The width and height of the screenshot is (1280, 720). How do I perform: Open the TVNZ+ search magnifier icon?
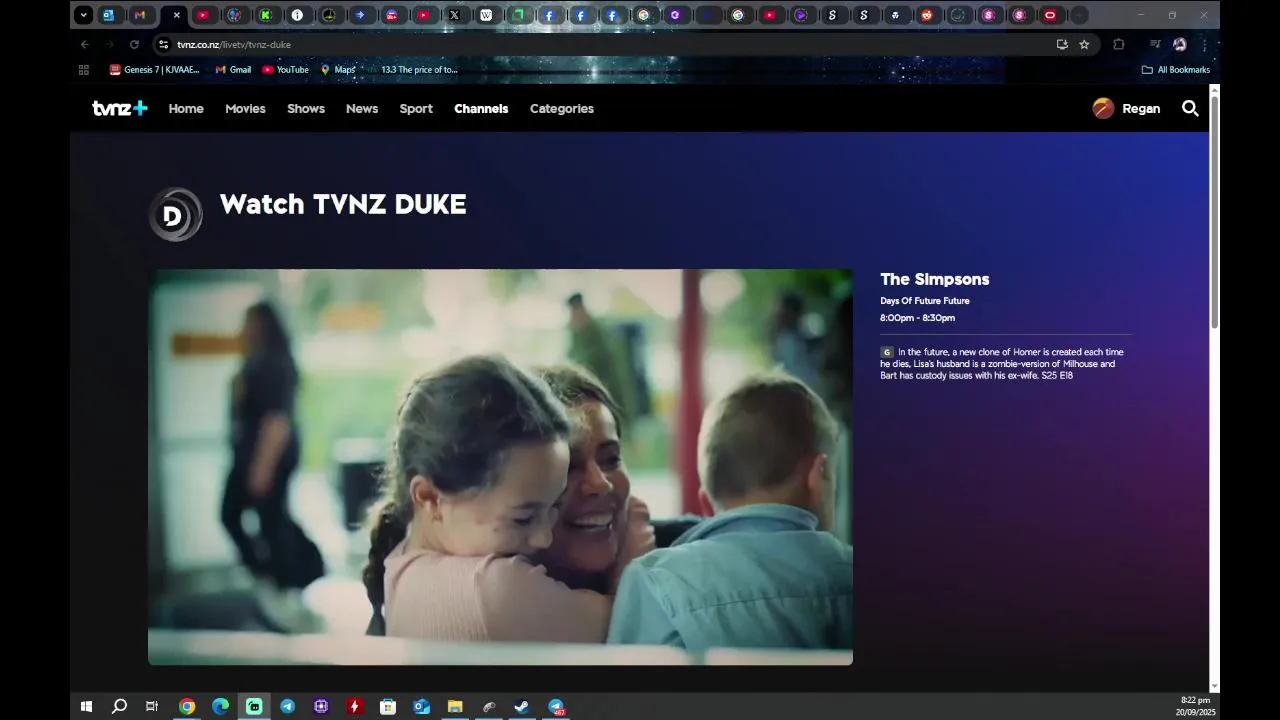click(1190, 108)
